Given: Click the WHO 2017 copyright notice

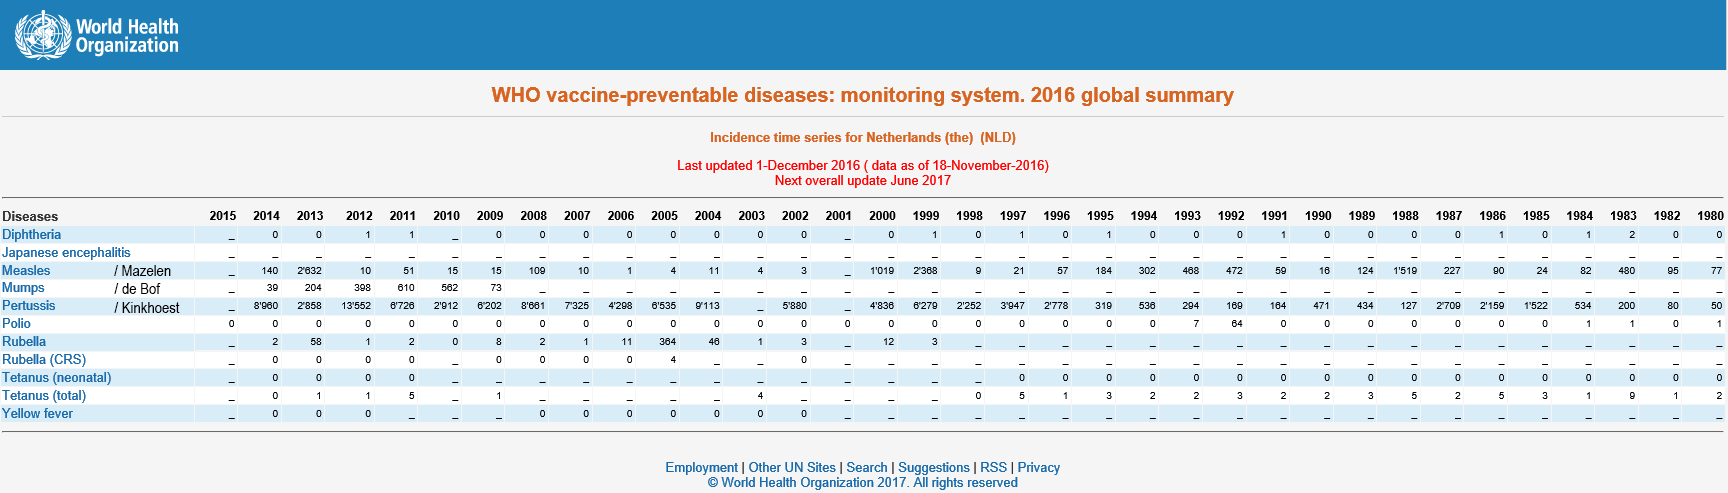Looking at the screenshot, I should coord(862,483).
